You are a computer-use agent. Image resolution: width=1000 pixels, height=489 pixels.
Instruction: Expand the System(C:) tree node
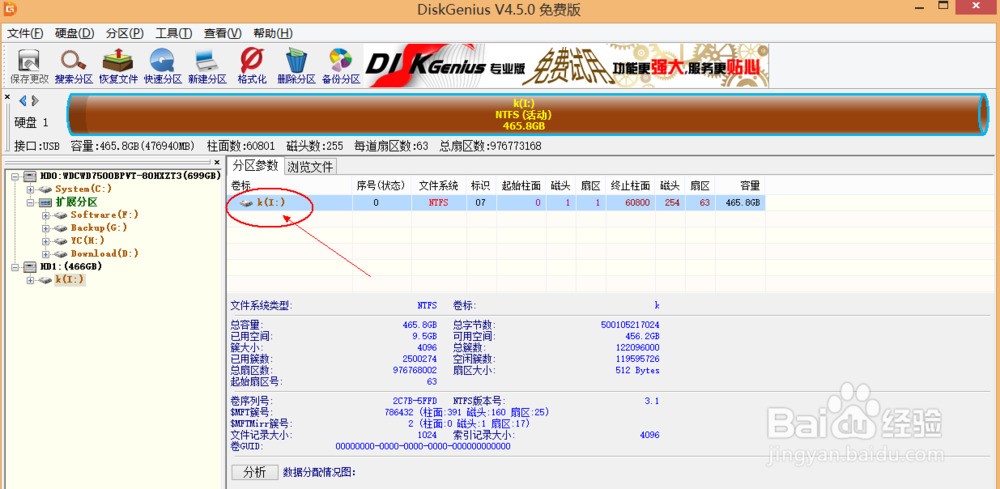pyautogui.click(x=30, y=189)
